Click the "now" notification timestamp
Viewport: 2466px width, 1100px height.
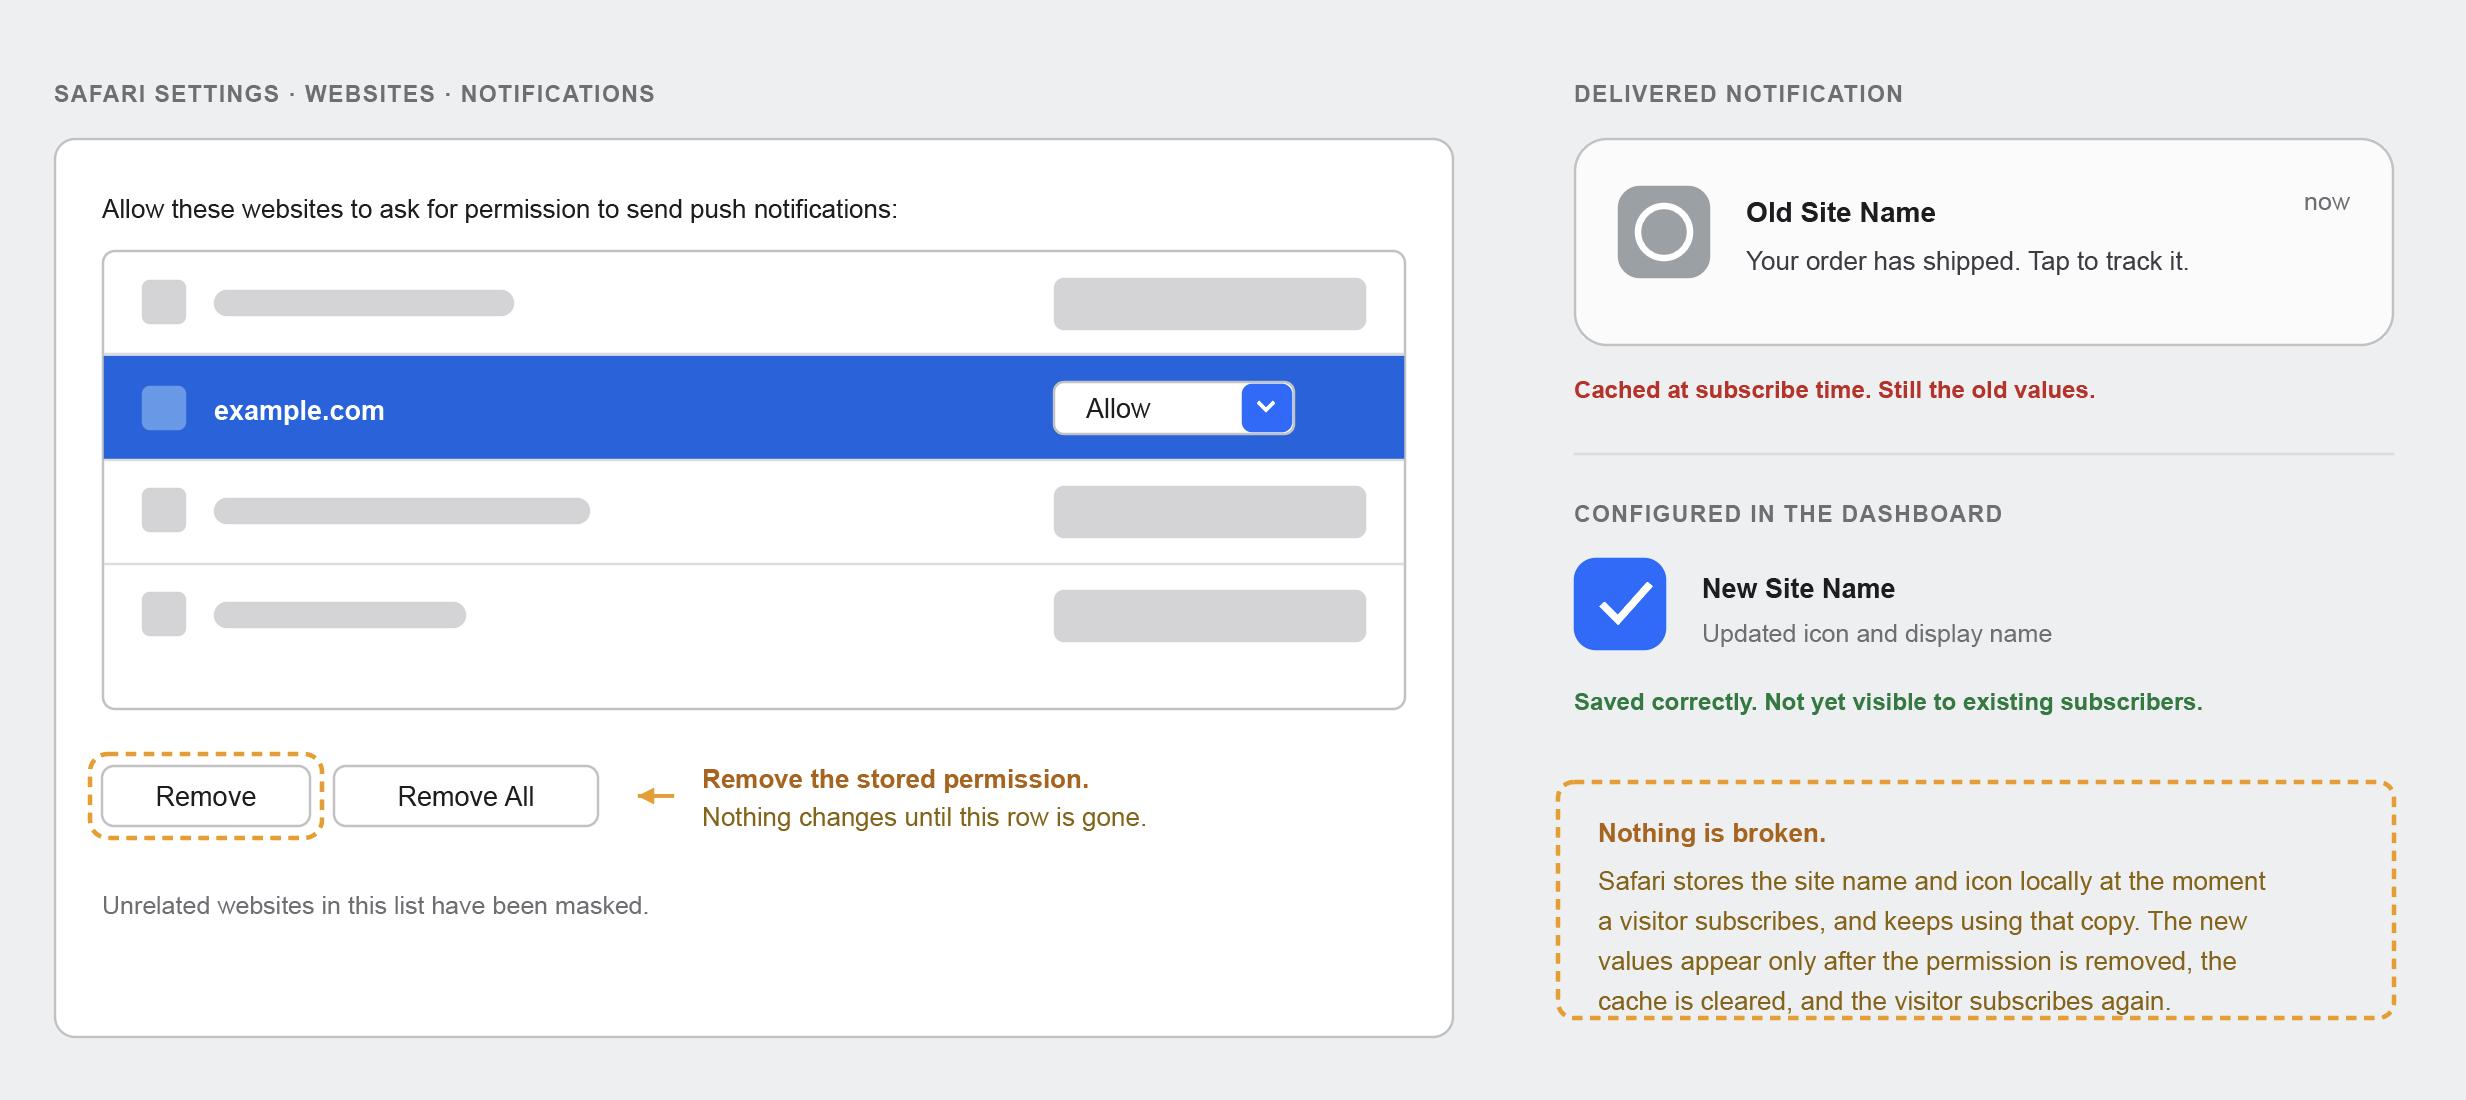pyautogui.click(x=2327, y=202)
